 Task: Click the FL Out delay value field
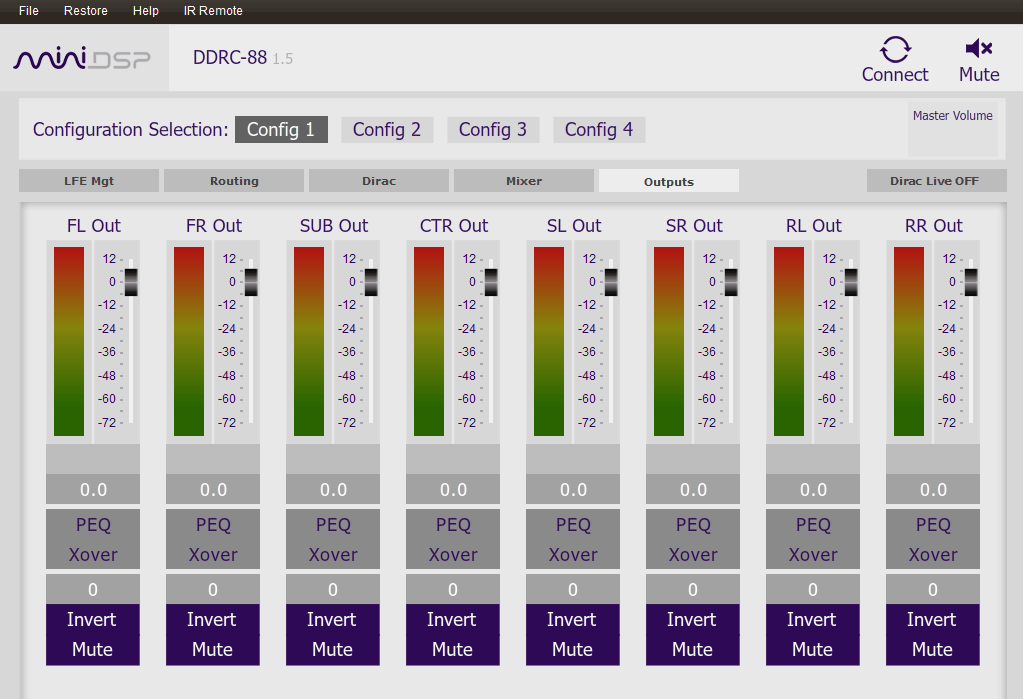[x=93, y=589]
